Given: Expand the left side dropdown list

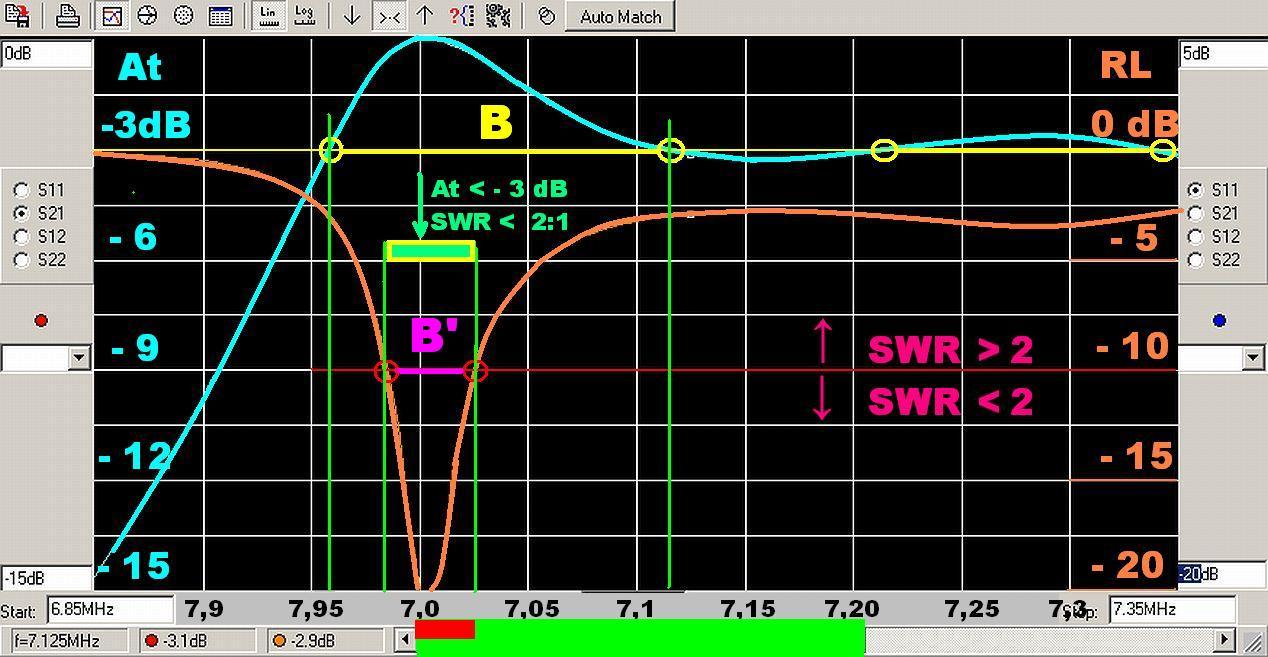Looking at the screenshot, I should click(x=80, y=358).
